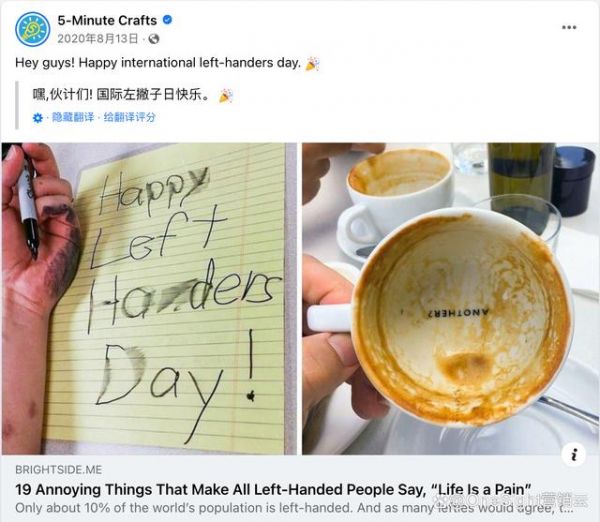Screen dimensions: 600x522
Task: Open the stained coffee cup photo
Action: 450,299
